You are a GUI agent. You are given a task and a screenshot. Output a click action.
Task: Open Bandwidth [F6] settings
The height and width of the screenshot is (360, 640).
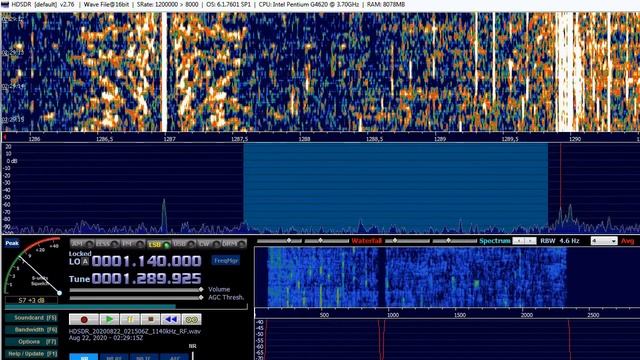click(31, 329)
